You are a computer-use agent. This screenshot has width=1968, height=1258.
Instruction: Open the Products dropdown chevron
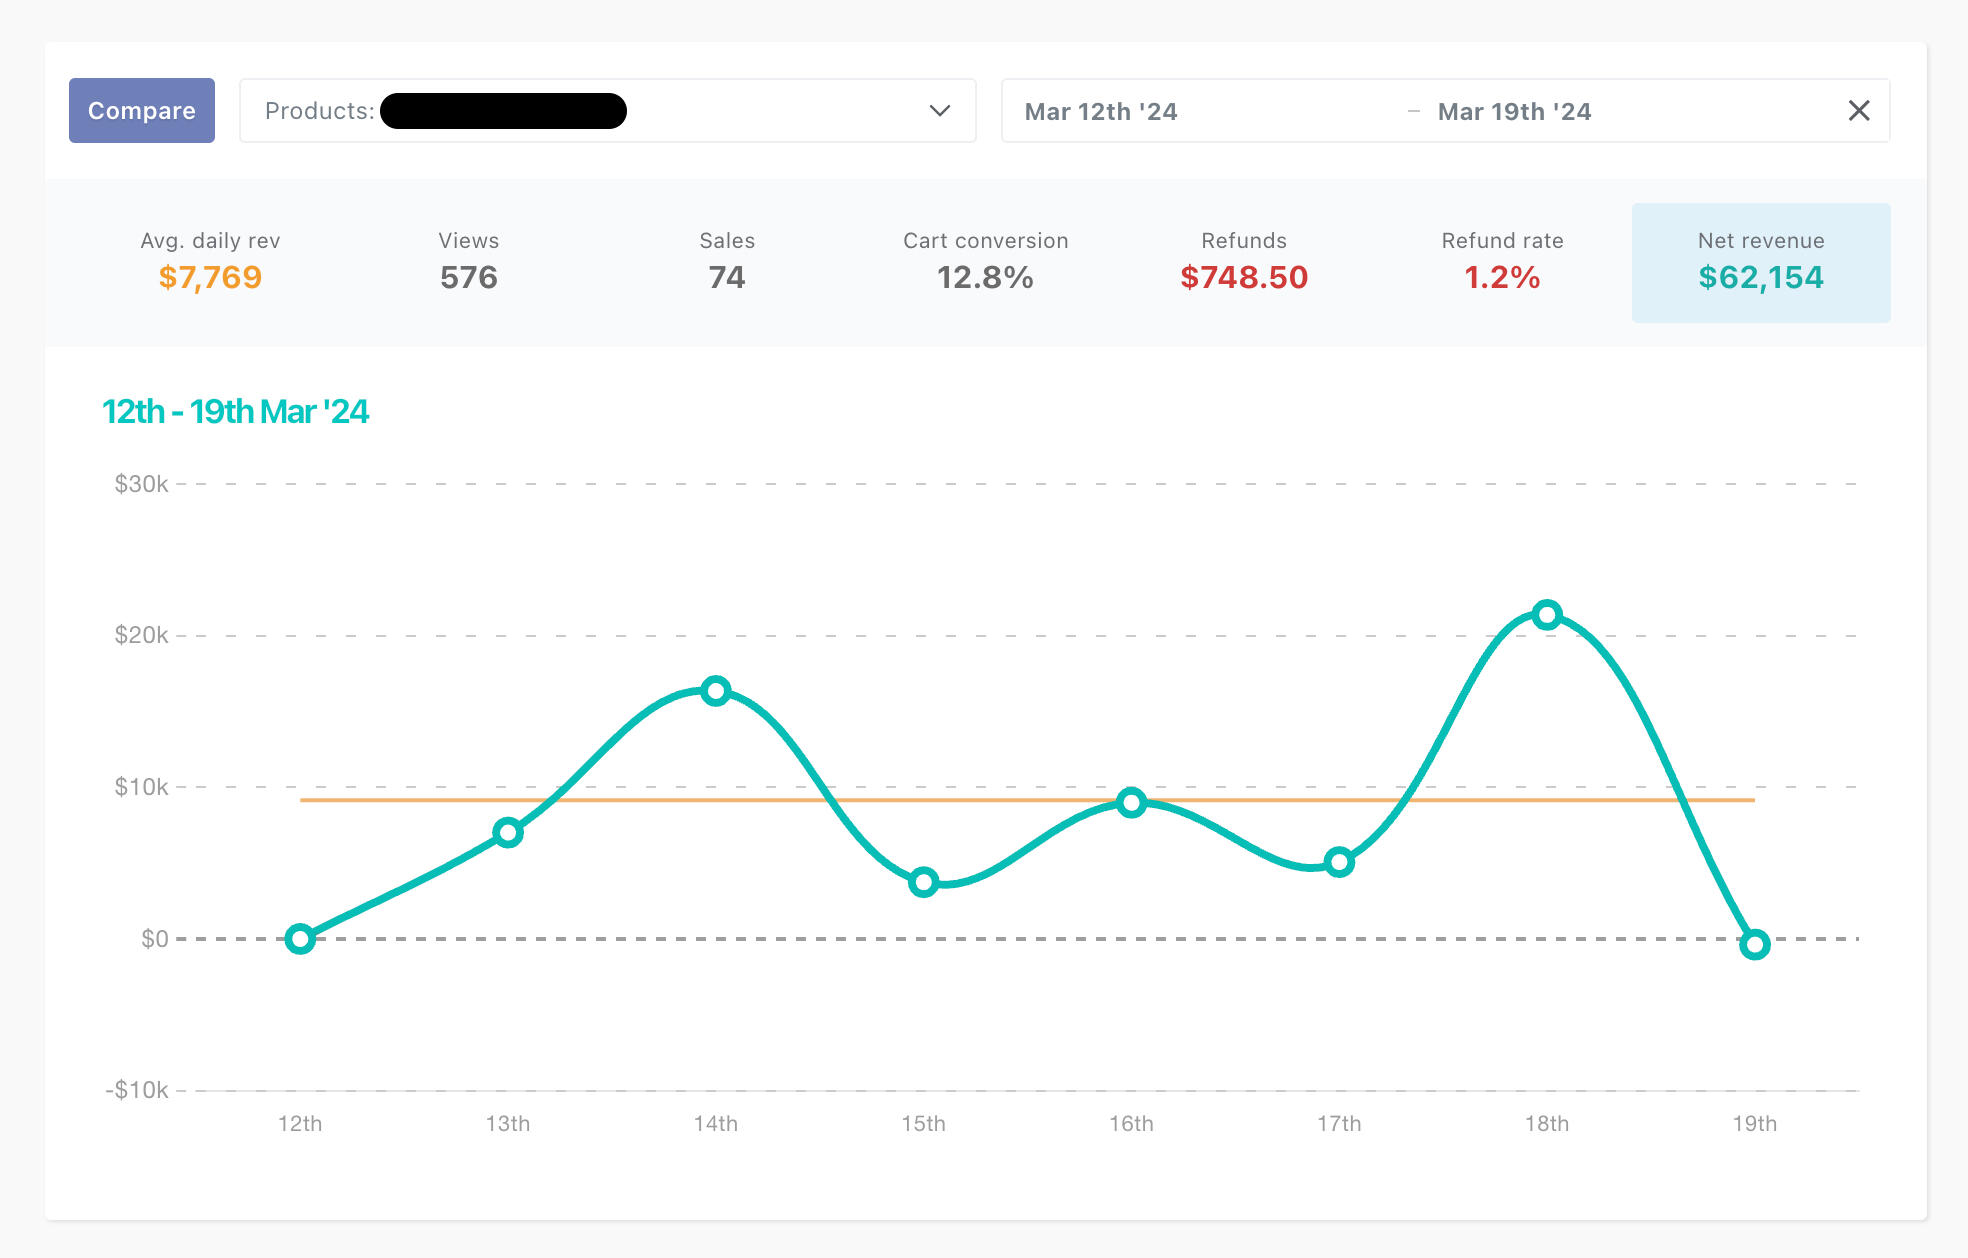[x=939, y=110]
